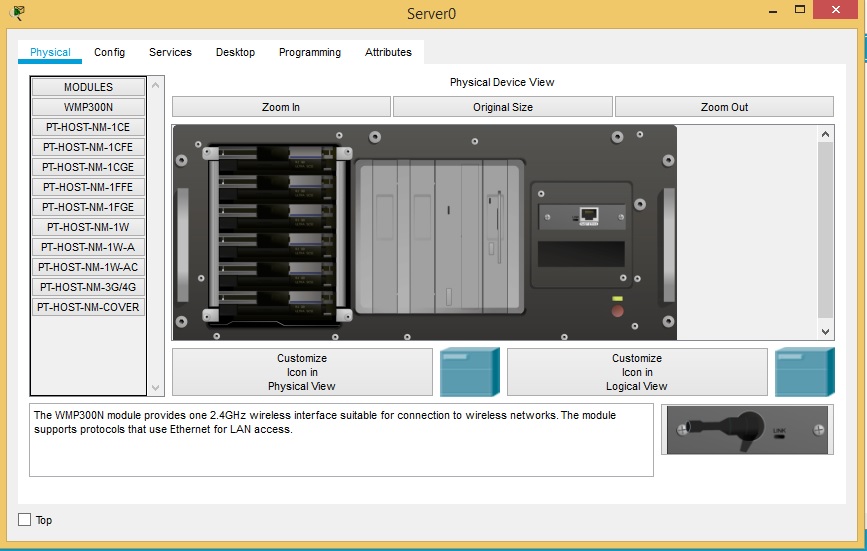867x551 pixels.
Task: Click the blue physical view icon preview
Action: (469, 372)
